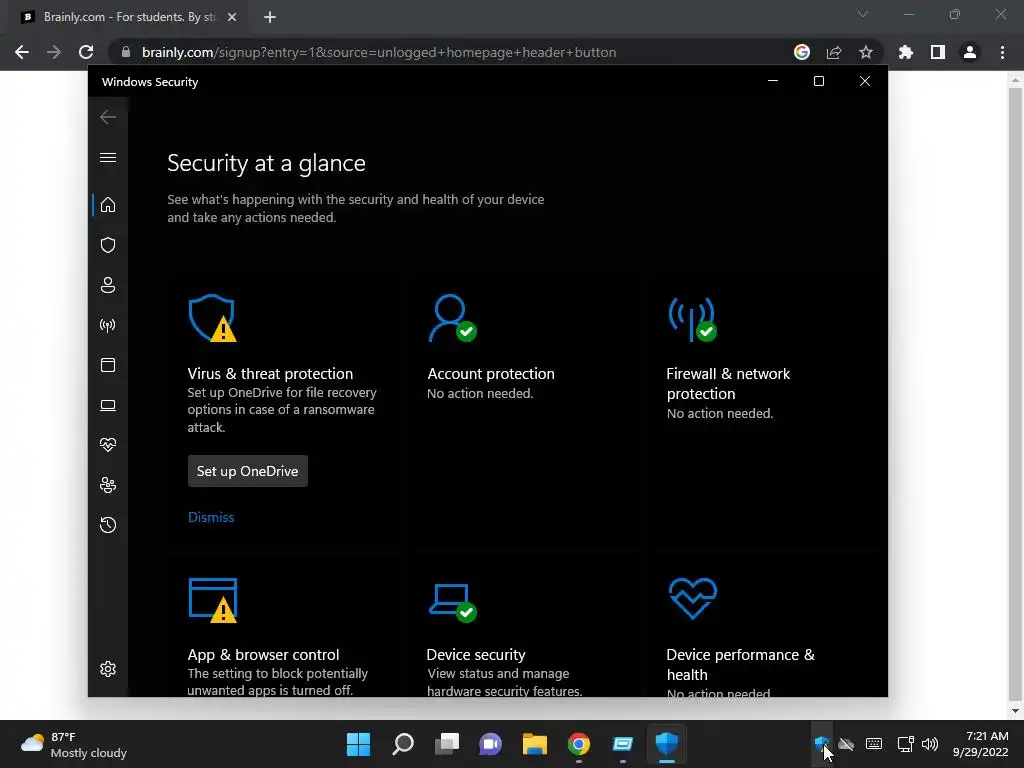Image resolution: width=1024 pixels, height=768 pixels.
Task: Switch to Chrome on the taskbar
Action: tap(579, 744)
